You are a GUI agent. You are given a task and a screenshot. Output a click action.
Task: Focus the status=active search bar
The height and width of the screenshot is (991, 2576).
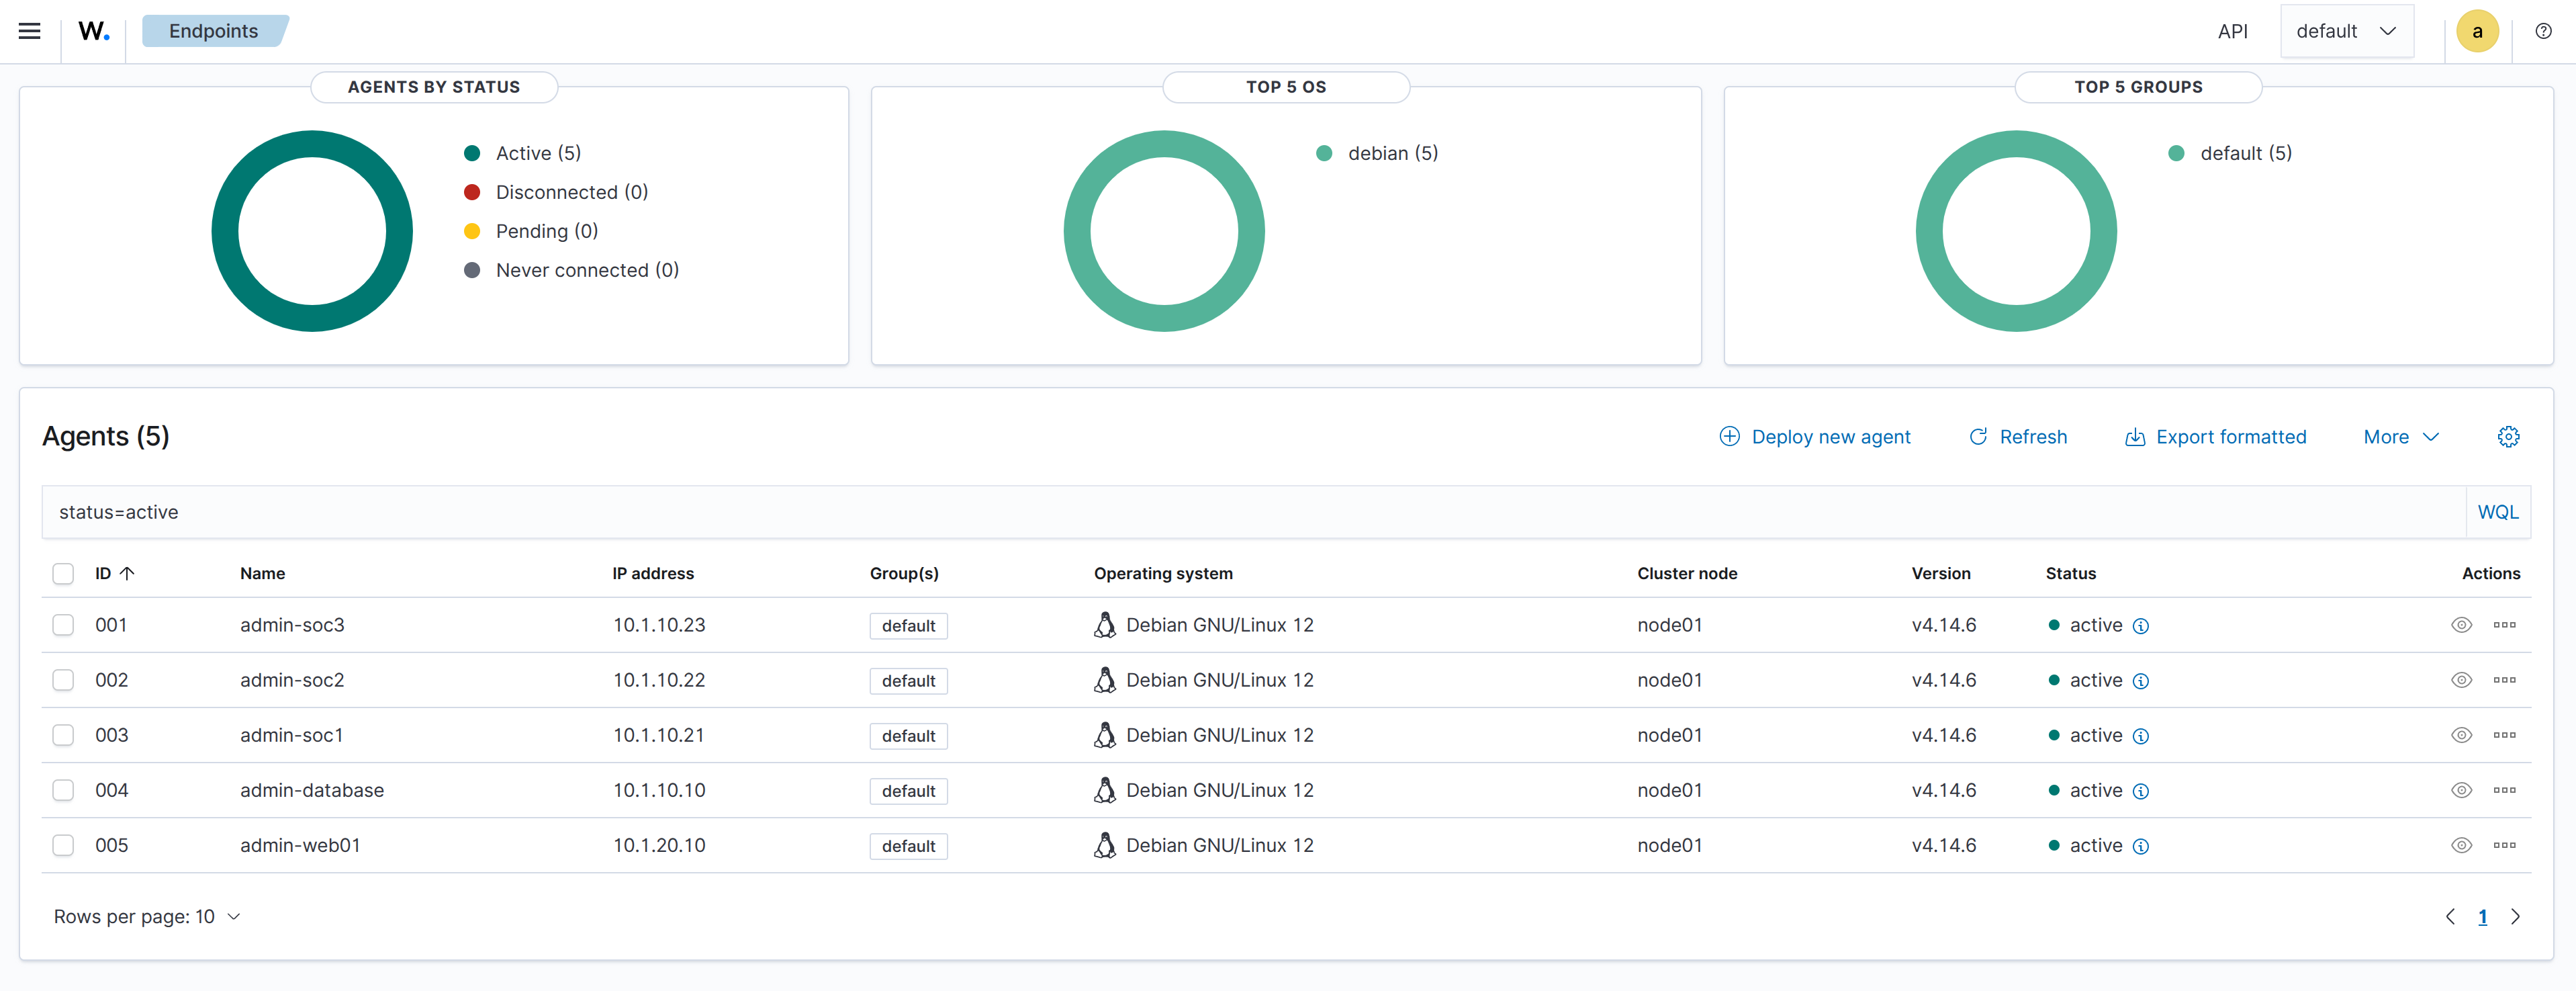pos(1253,512)
